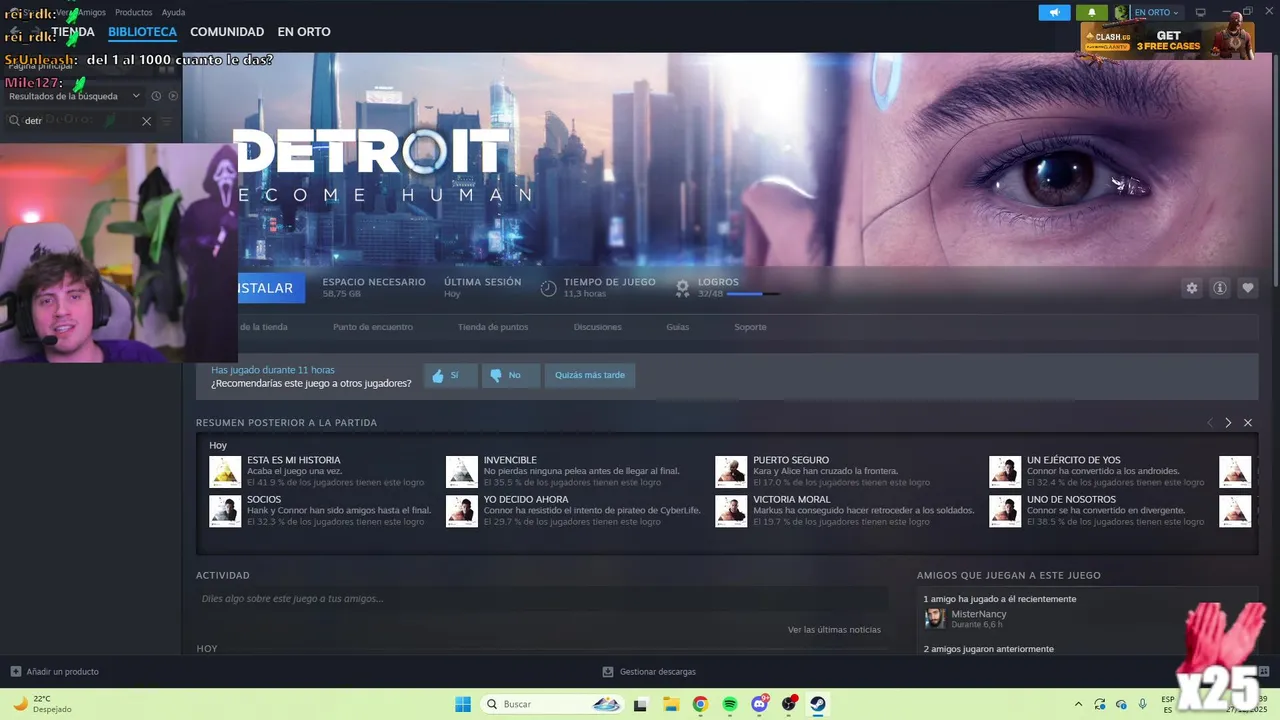1280x720 pixels.
Task: Open notifications bell button
Action: click(1092, 12)
